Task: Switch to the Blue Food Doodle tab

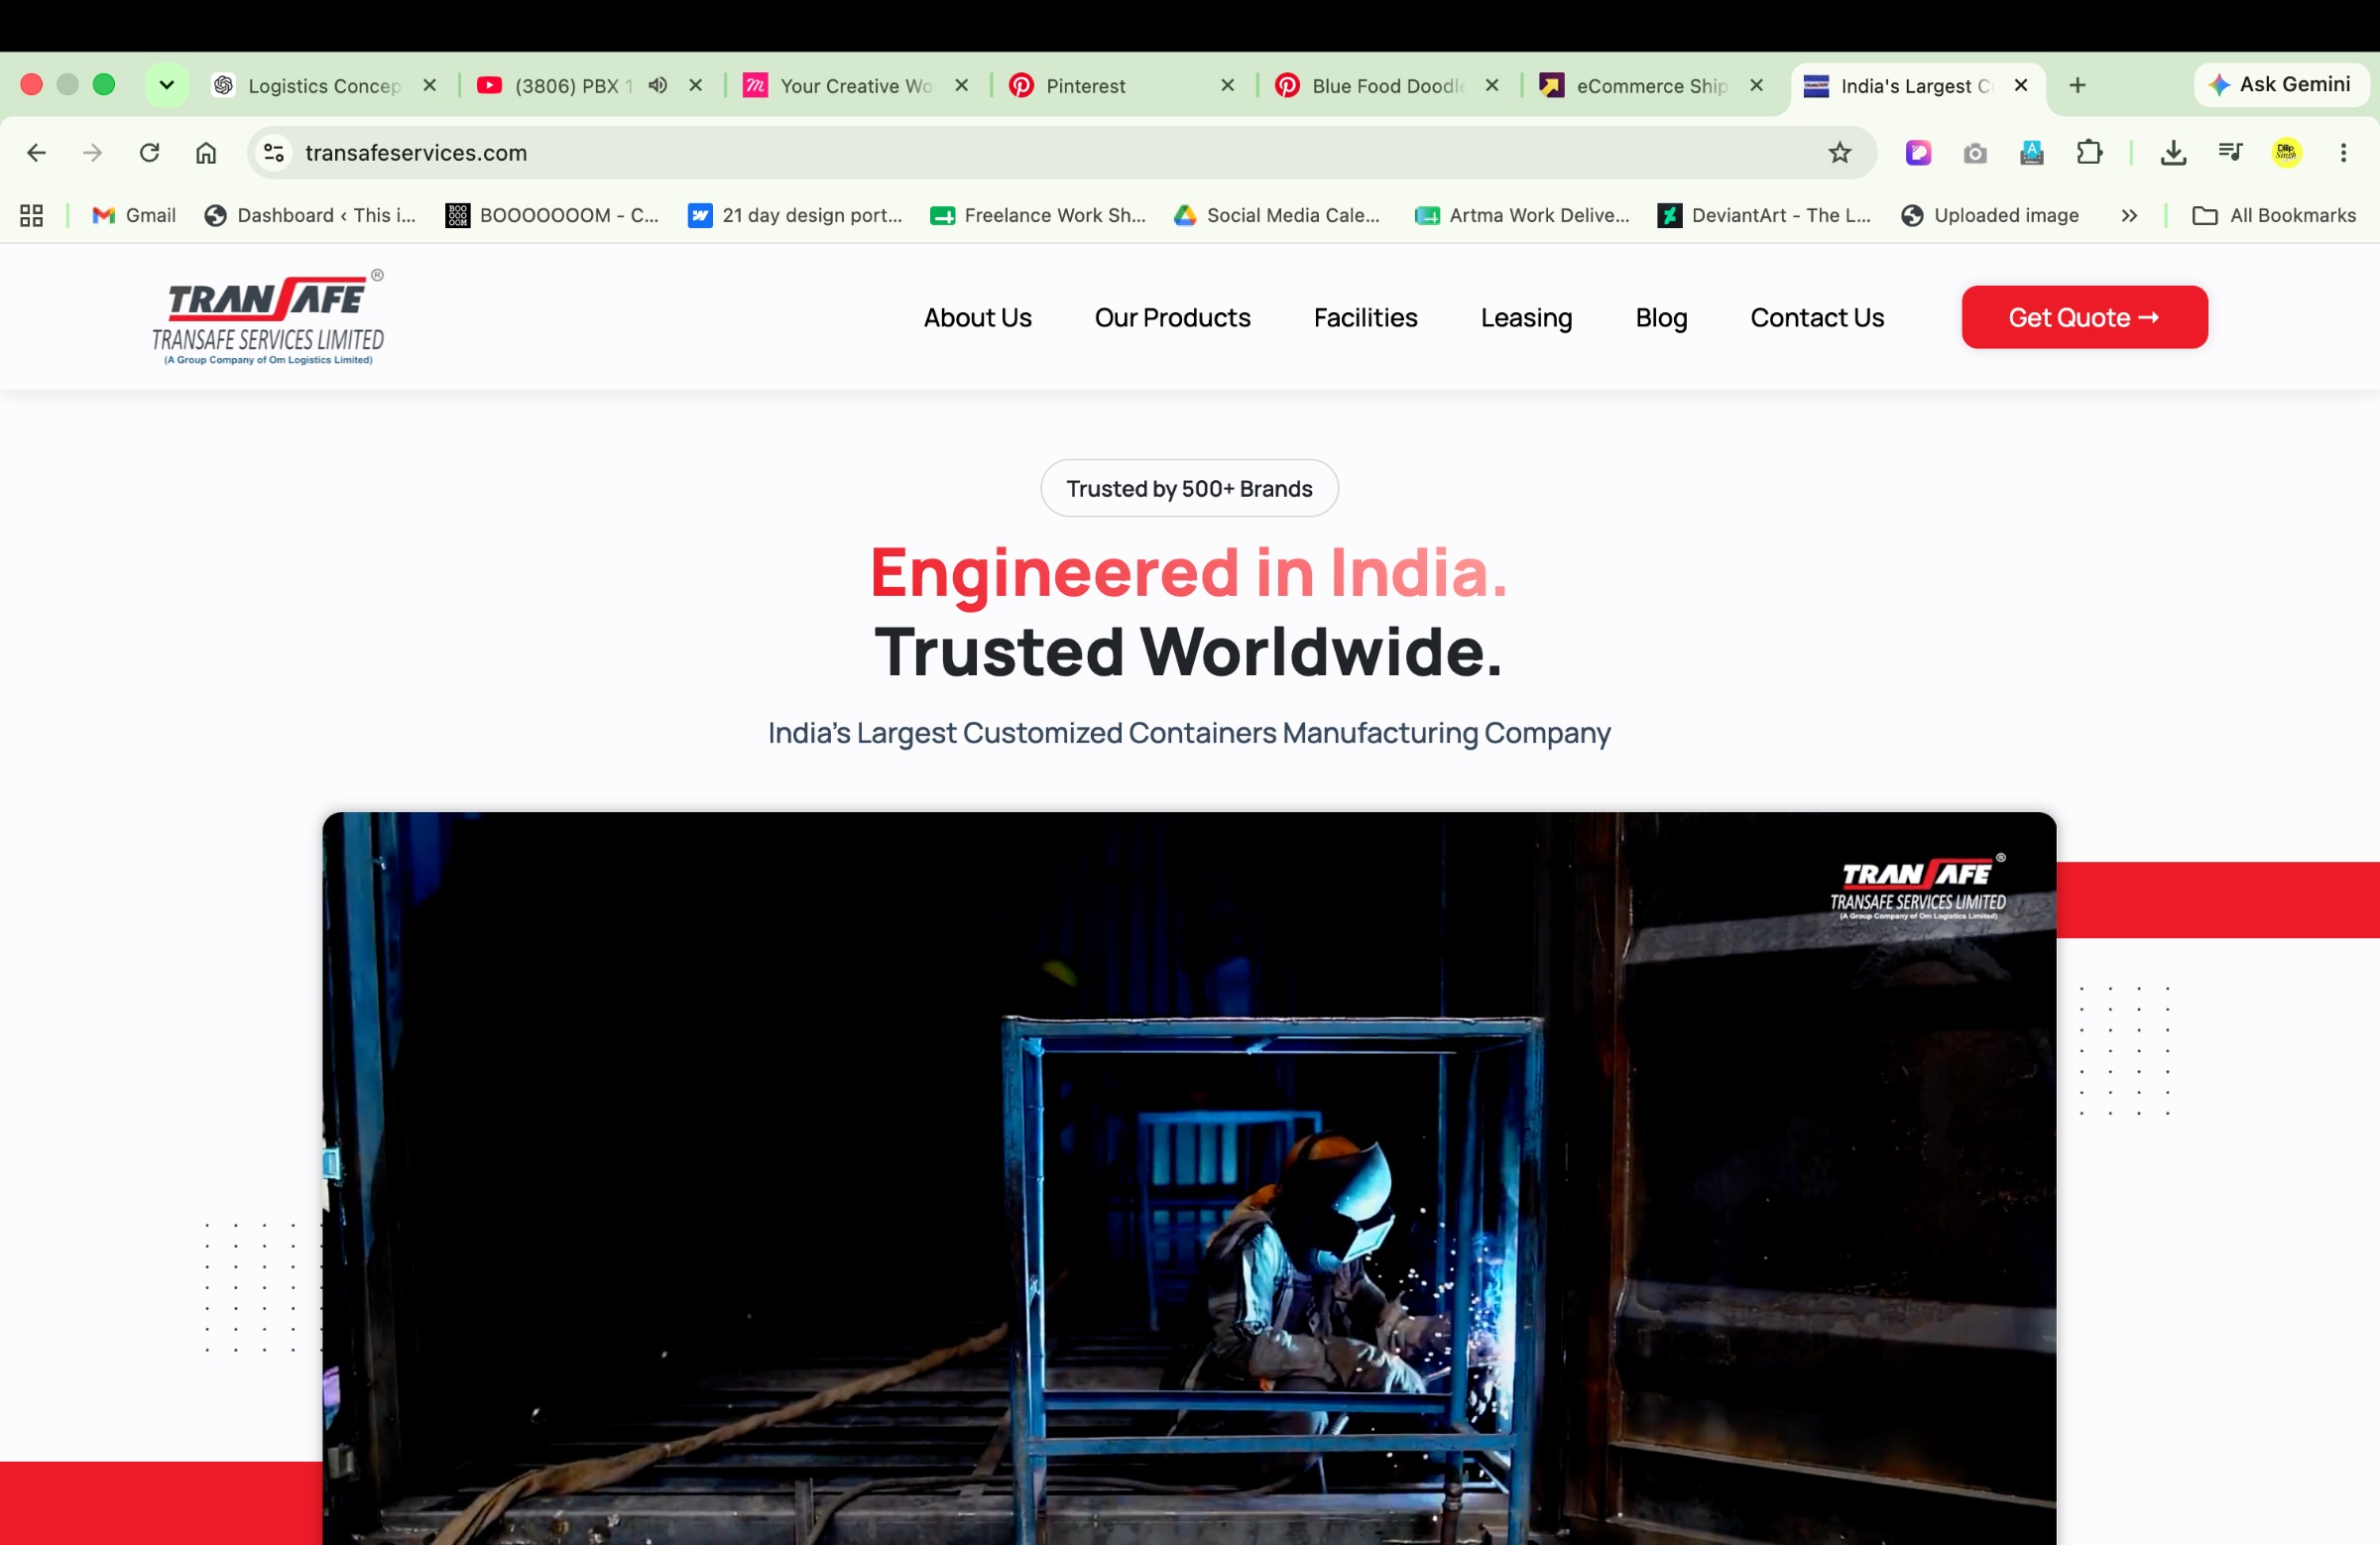Action: 1388,86
